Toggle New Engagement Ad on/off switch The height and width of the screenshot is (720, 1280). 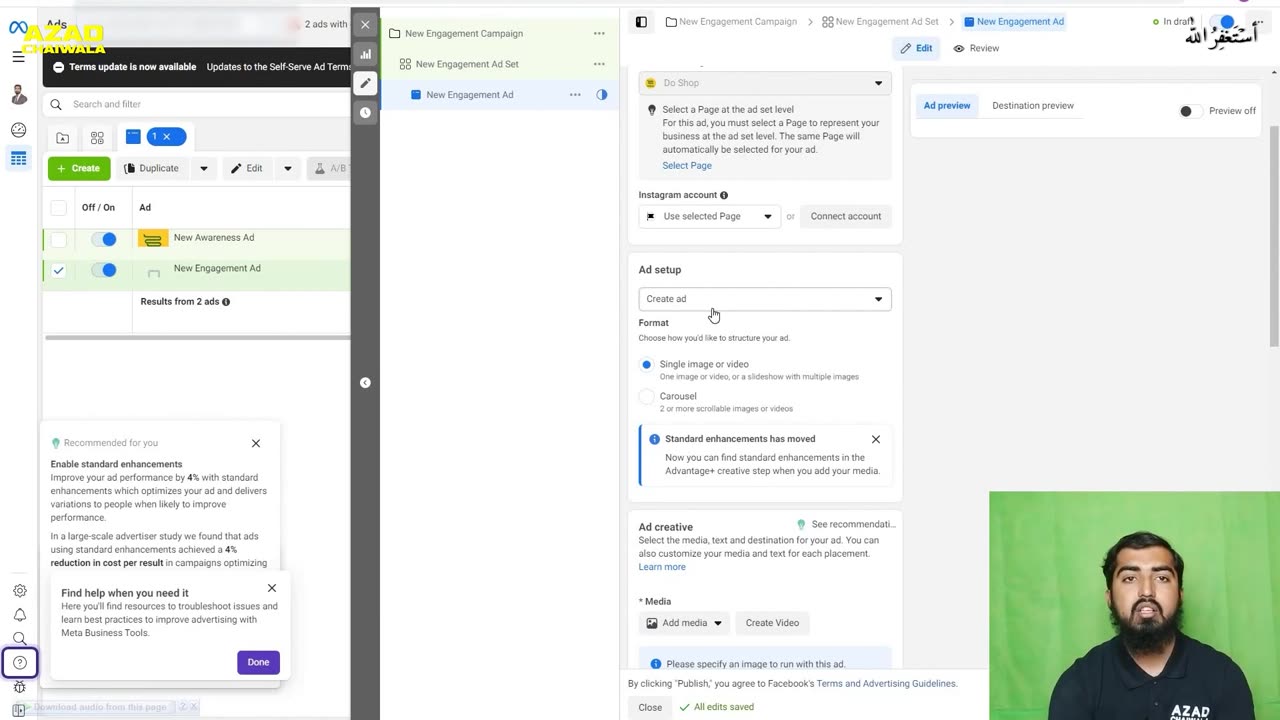(103, 270)
